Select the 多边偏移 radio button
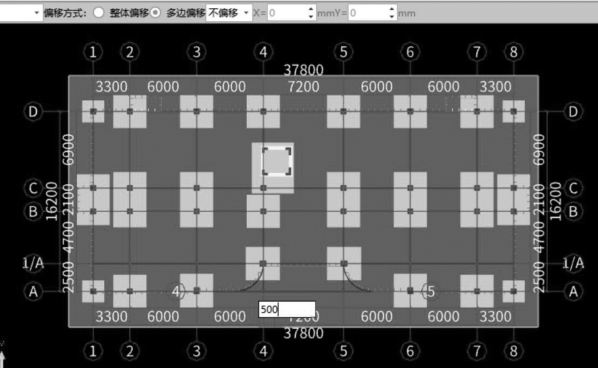The image size is (598, 368). tap(155, 13)
